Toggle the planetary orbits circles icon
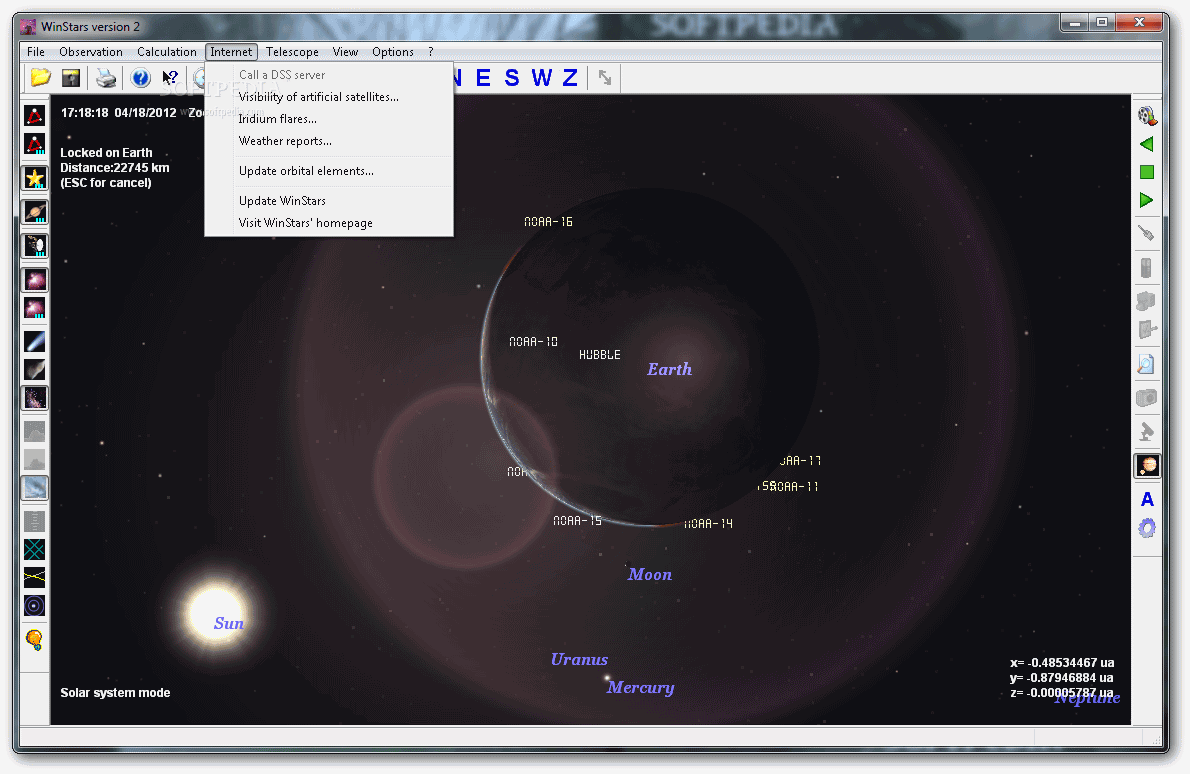This screenshot has width=1190, height=774. [x=34, y=606]
